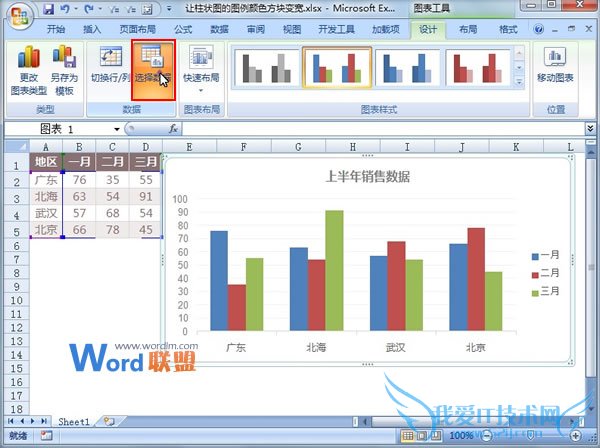The image size is (600, 448).
Task: Select the green 北海 bar
Action: coord(334,270)
